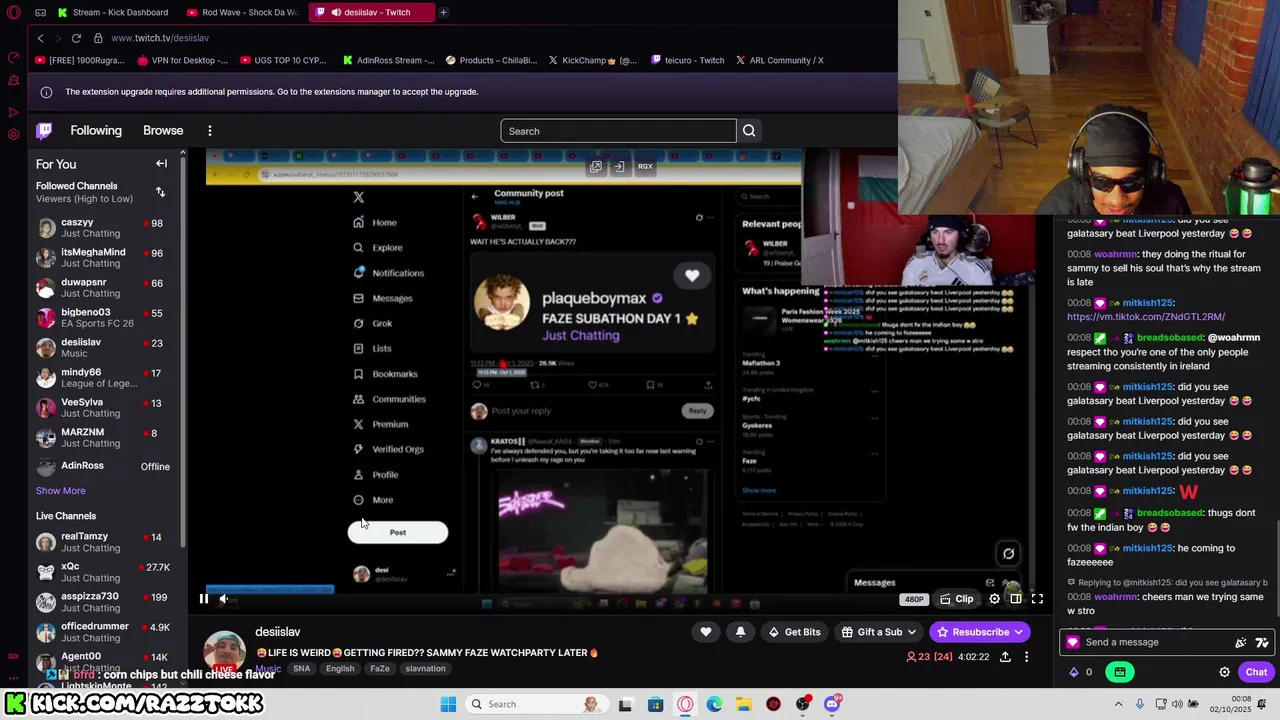This screenshot has width=1280, height=720.
Task: Expand the Resubscribe dropdown
Action: [980, 632]
